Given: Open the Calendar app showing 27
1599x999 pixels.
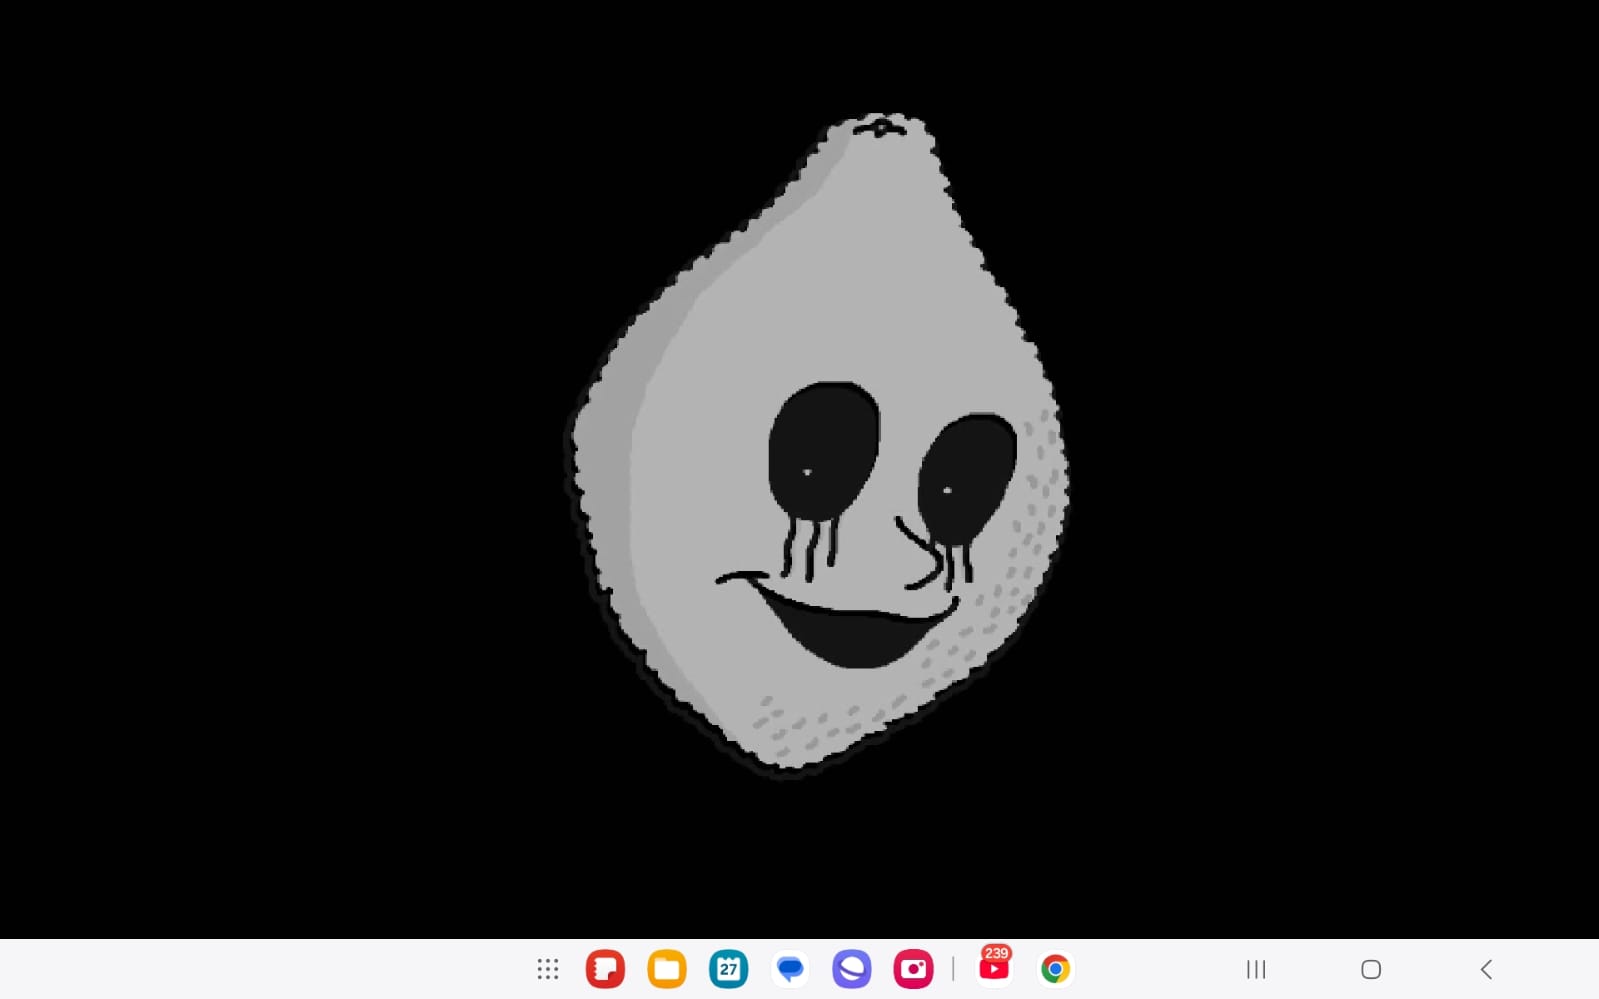Looking at the screenshot, I should click(x=729, y=969).
